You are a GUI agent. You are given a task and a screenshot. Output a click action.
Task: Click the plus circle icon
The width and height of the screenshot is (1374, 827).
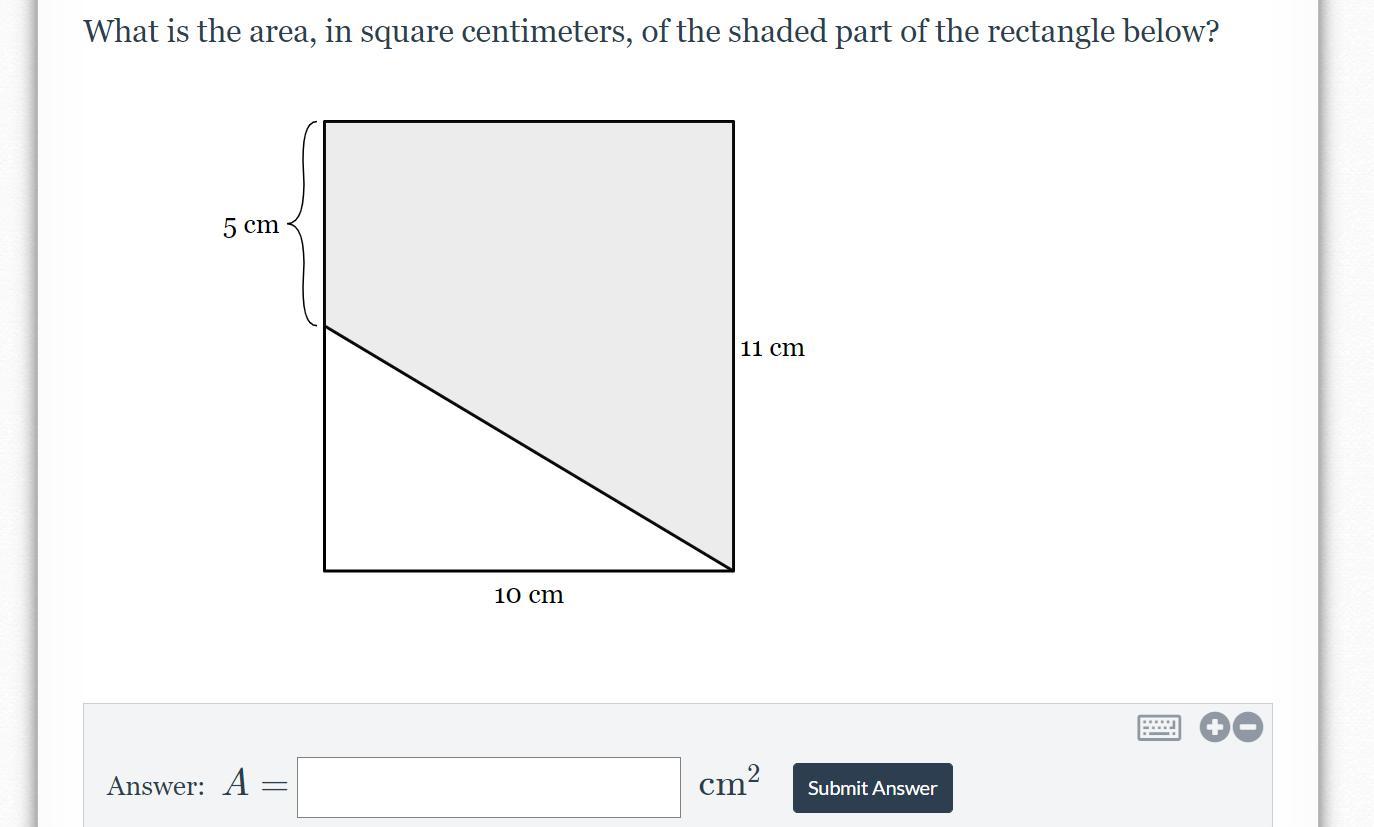tap(1214, 727)
